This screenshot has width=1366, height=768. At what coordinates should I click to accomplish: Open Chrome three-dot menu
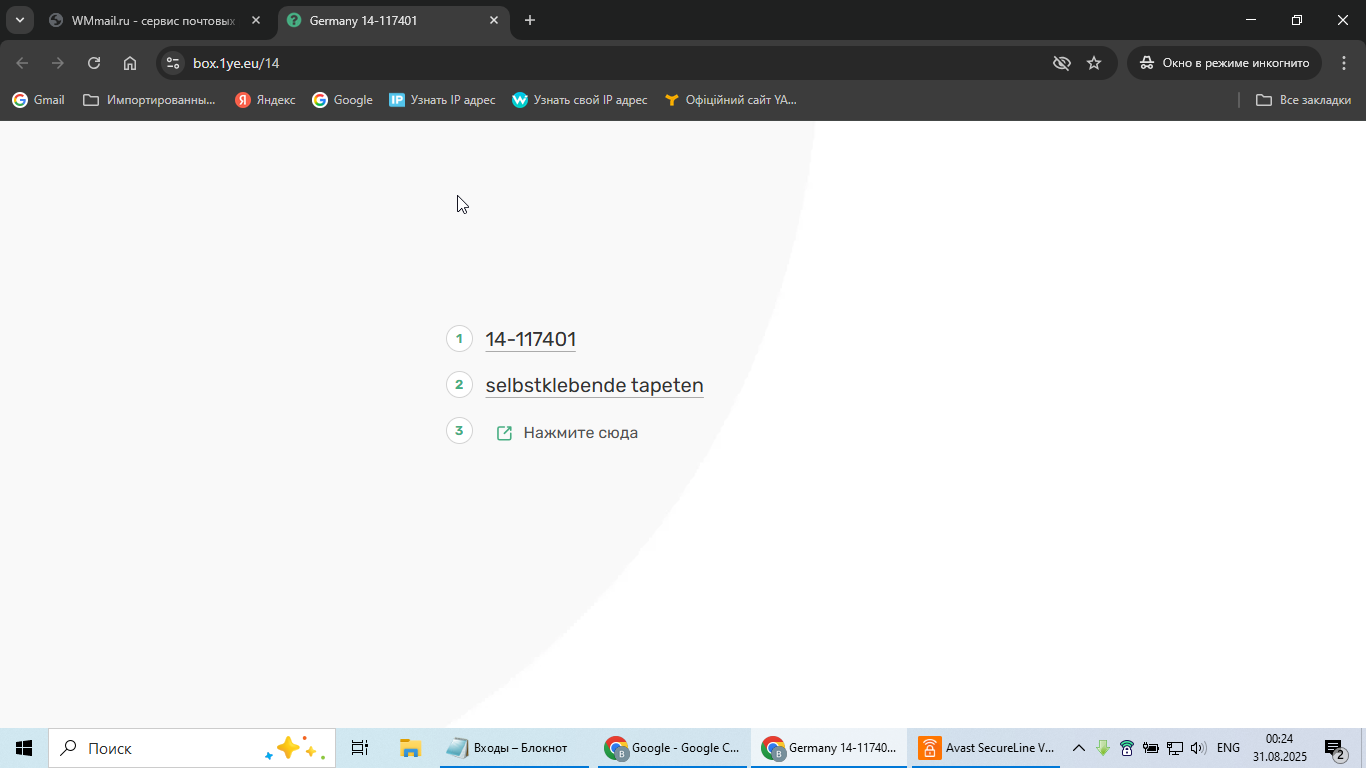click(x=1343, y=63)
